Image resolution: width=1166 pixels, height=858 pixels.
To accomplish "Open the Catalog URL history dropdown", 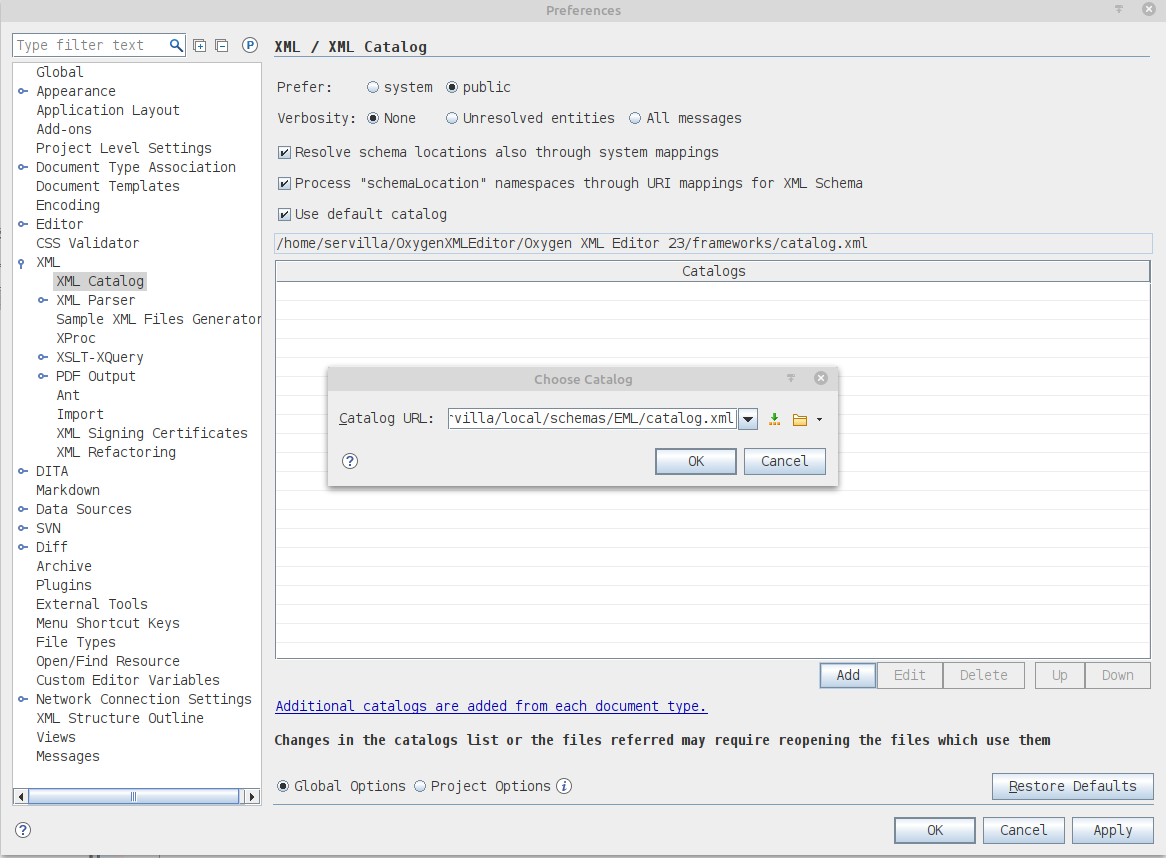I will (749, 419).
